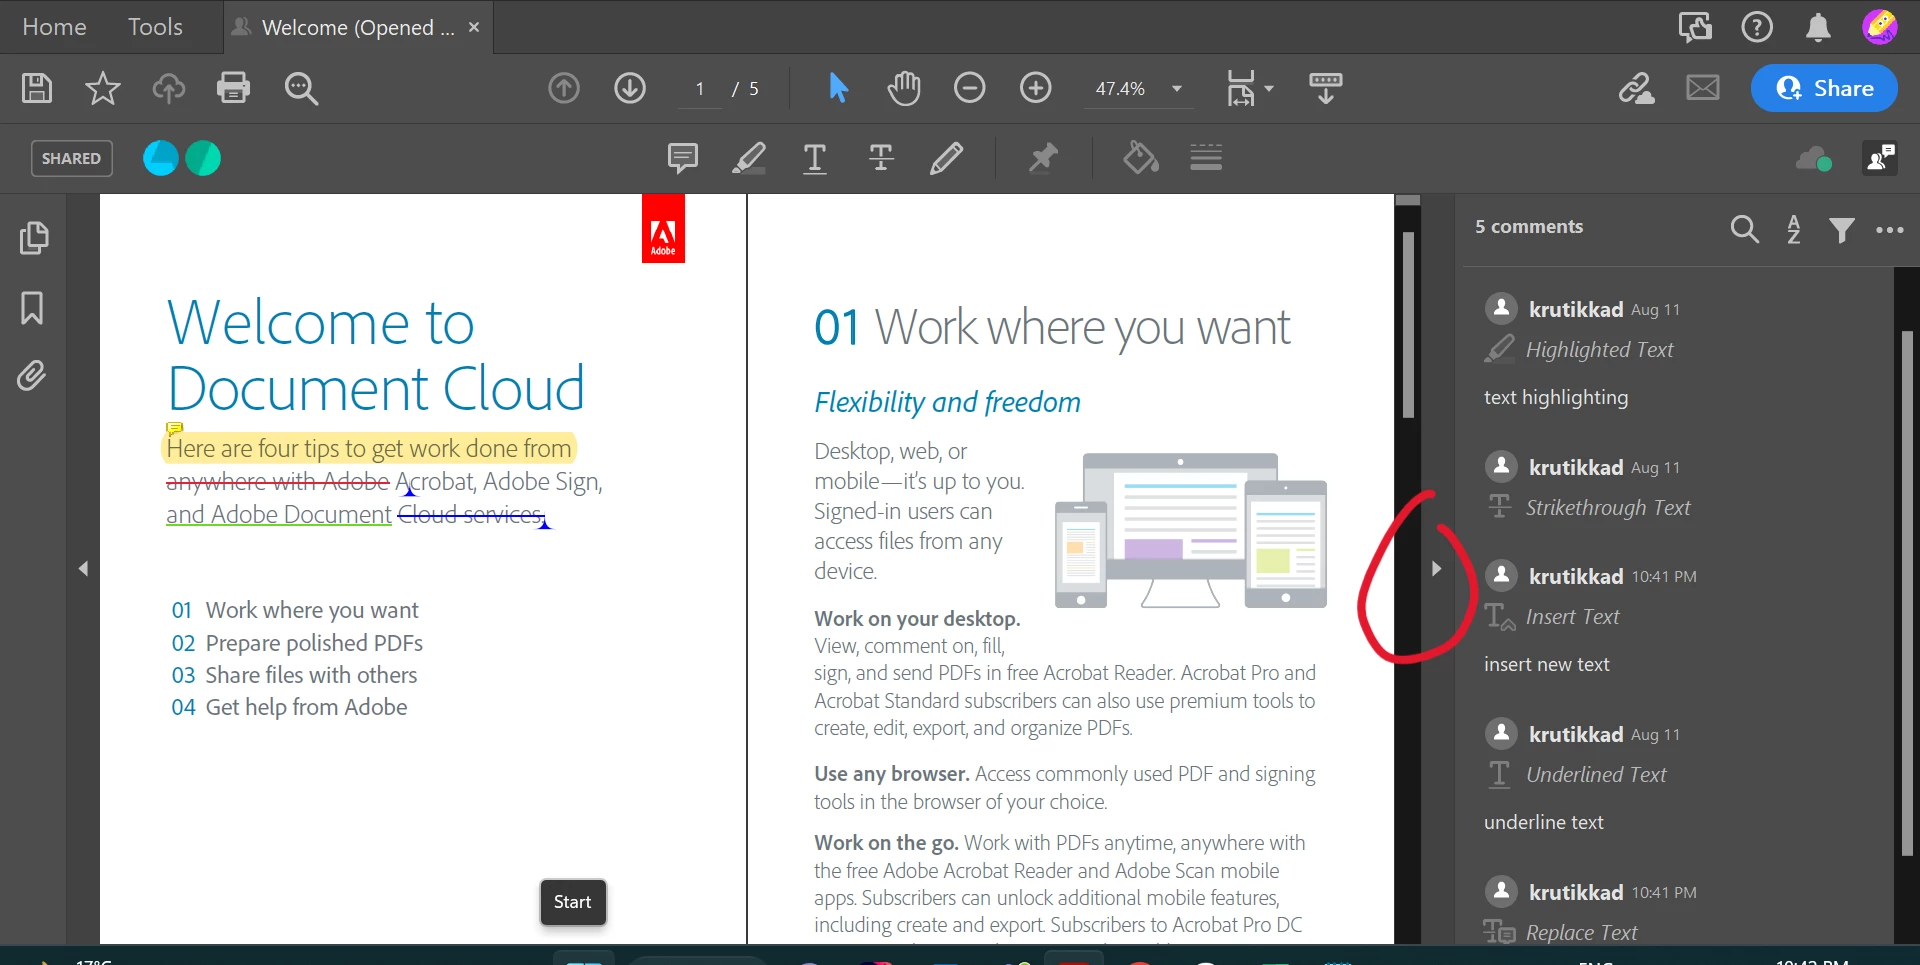The image size is (1920, 965).
Task: Send file by email envelope icon
Action: (1703, 88)
